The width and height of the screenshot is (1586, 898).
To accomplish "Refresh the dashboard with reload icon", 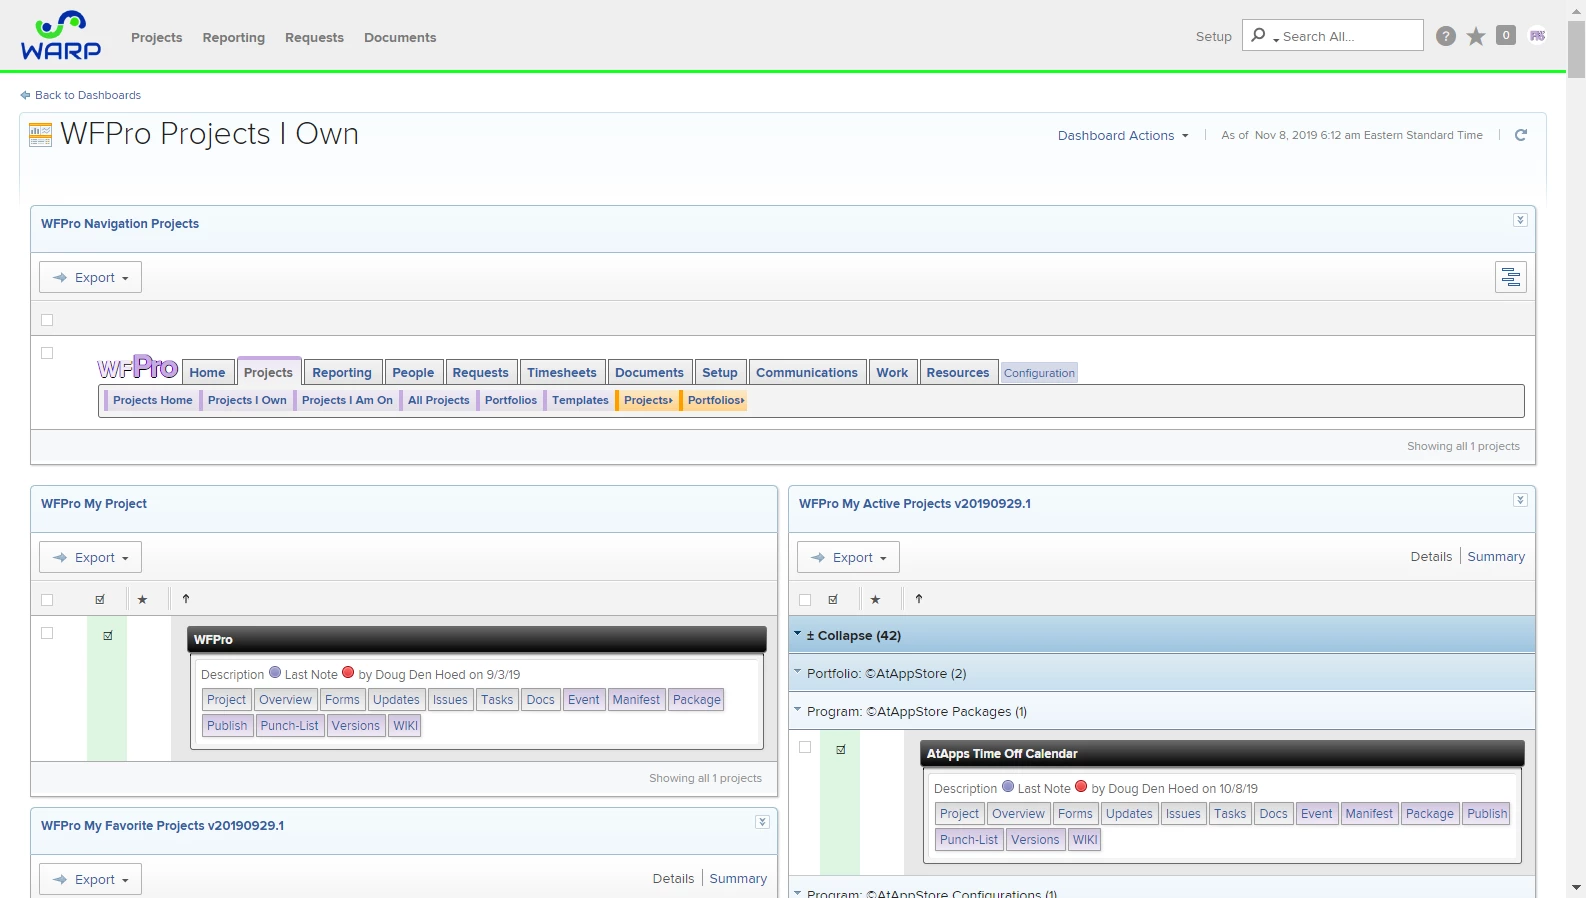I will point(1521,135).
